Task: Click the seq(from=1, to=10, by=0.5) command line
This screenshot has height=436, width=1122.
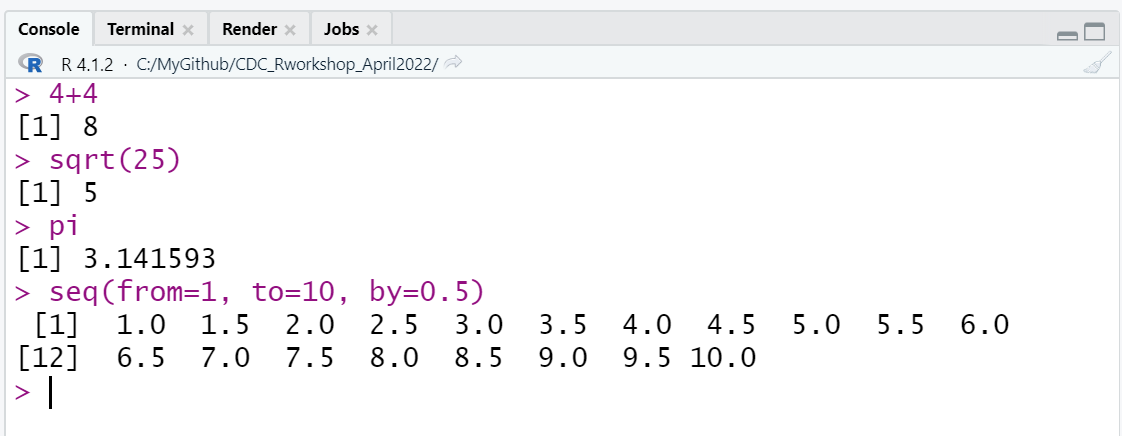Action: point(250,291)
